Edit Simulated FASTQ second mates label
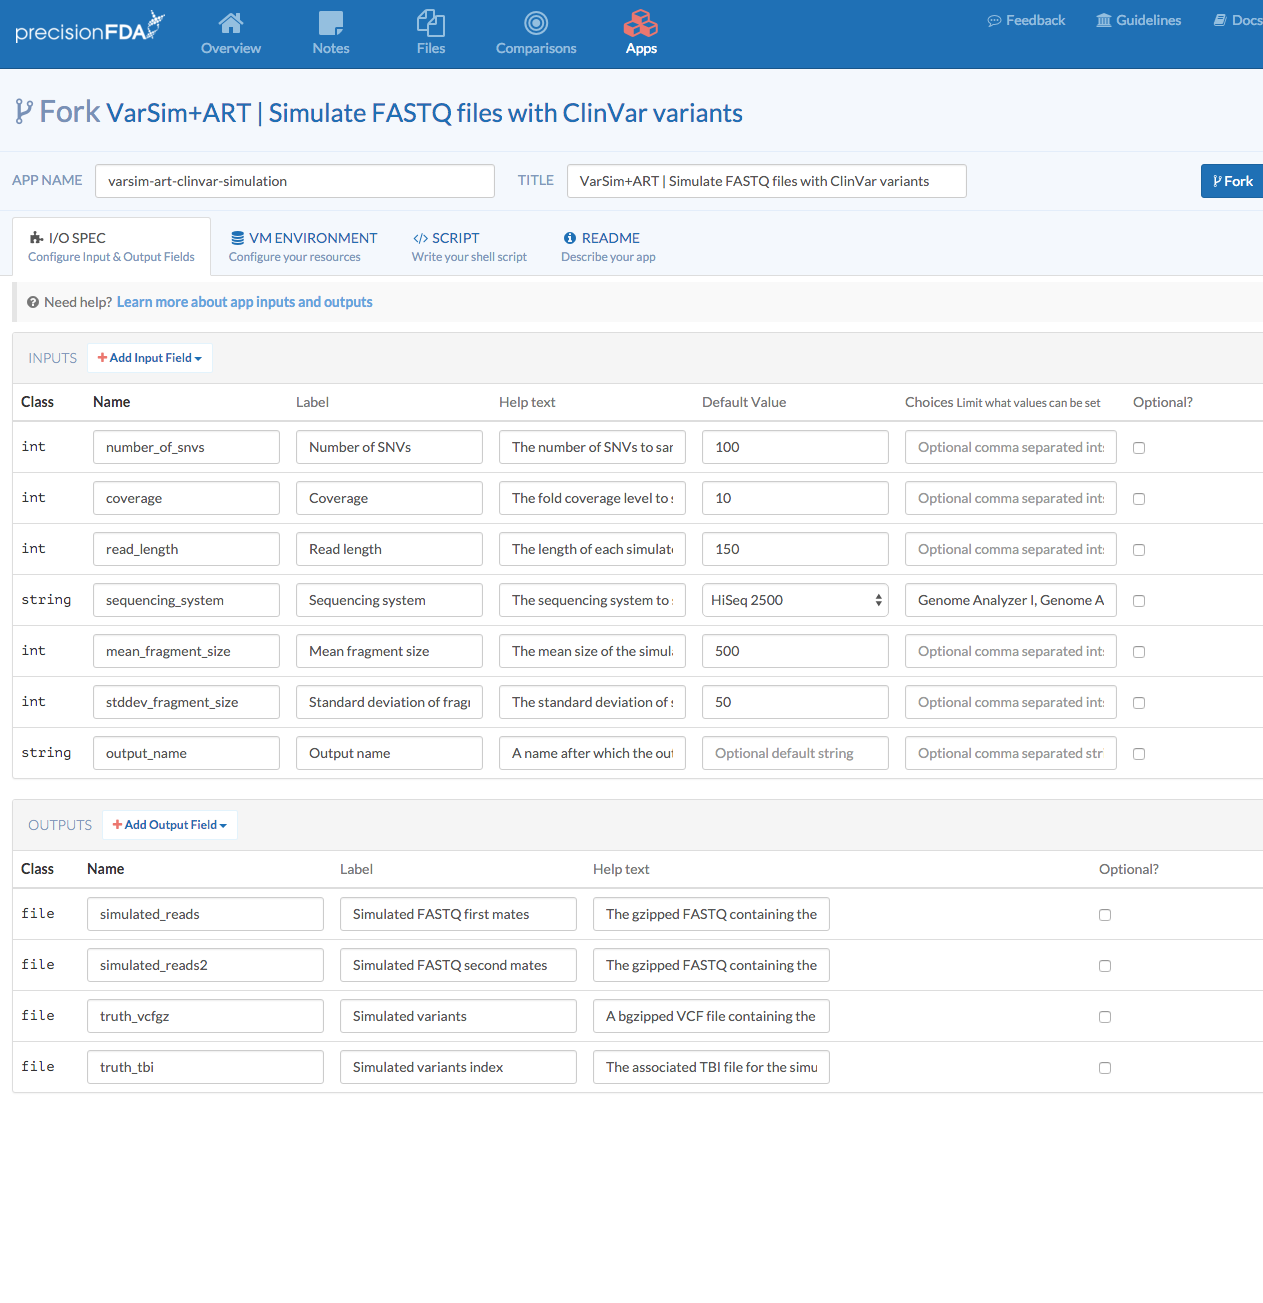 pos(458,965)
